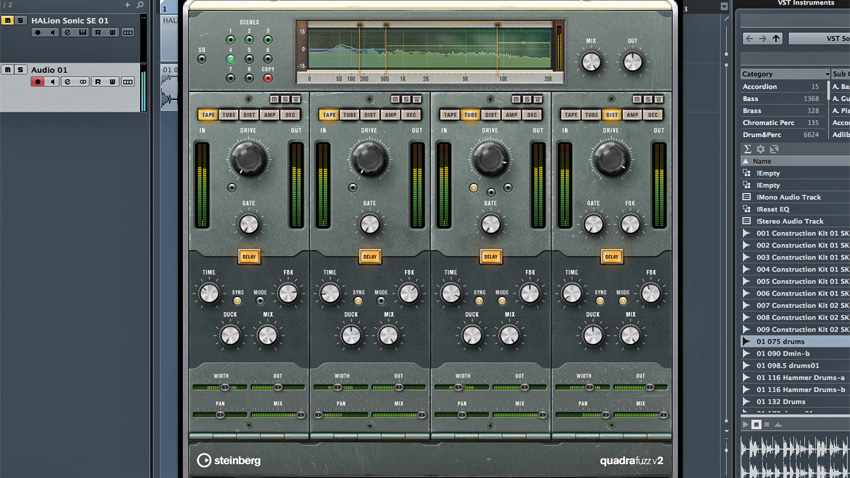Toggle DELAY button on second band
This screenshot has height=478, width=850.
pyautogui.click(x=370, y=256)
